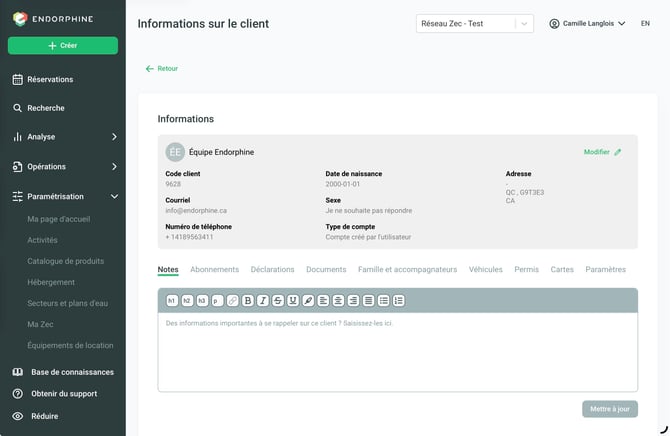Toggle bold formatting in notes
670x436 pixels.
[247, 300]
